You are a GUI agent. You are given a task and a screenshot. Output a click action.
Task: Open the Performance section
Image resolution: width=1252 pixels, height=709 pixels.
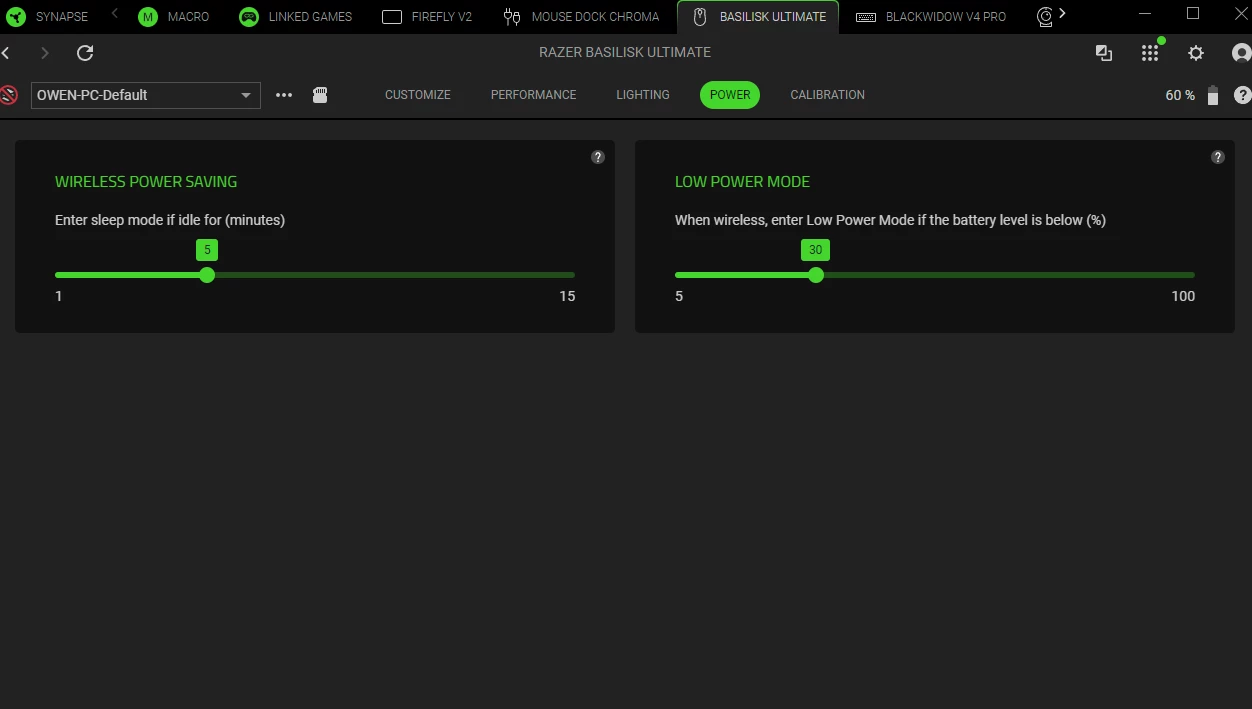tap(534, 95)
